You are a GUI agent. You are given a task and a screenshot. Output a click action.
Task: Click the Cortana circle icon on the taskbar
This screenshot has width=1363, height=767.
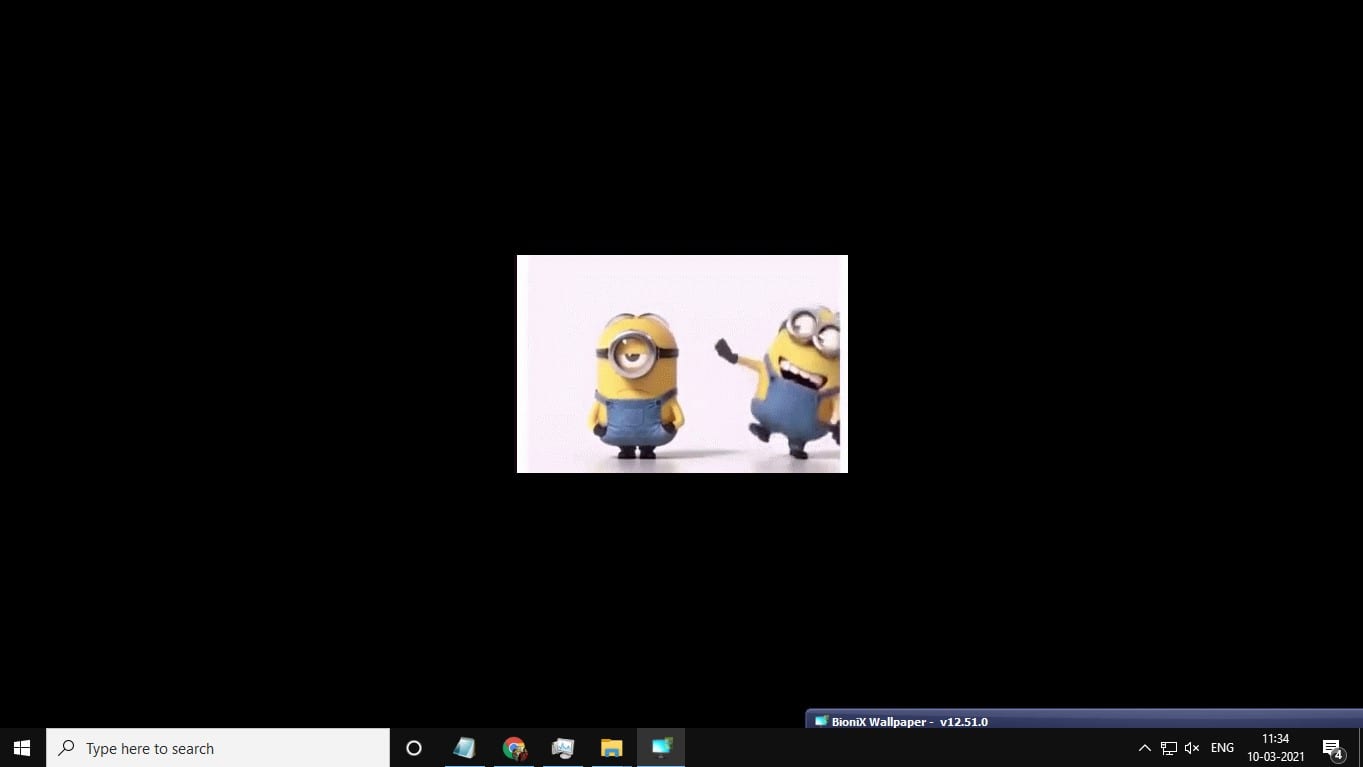click(413, 748)
